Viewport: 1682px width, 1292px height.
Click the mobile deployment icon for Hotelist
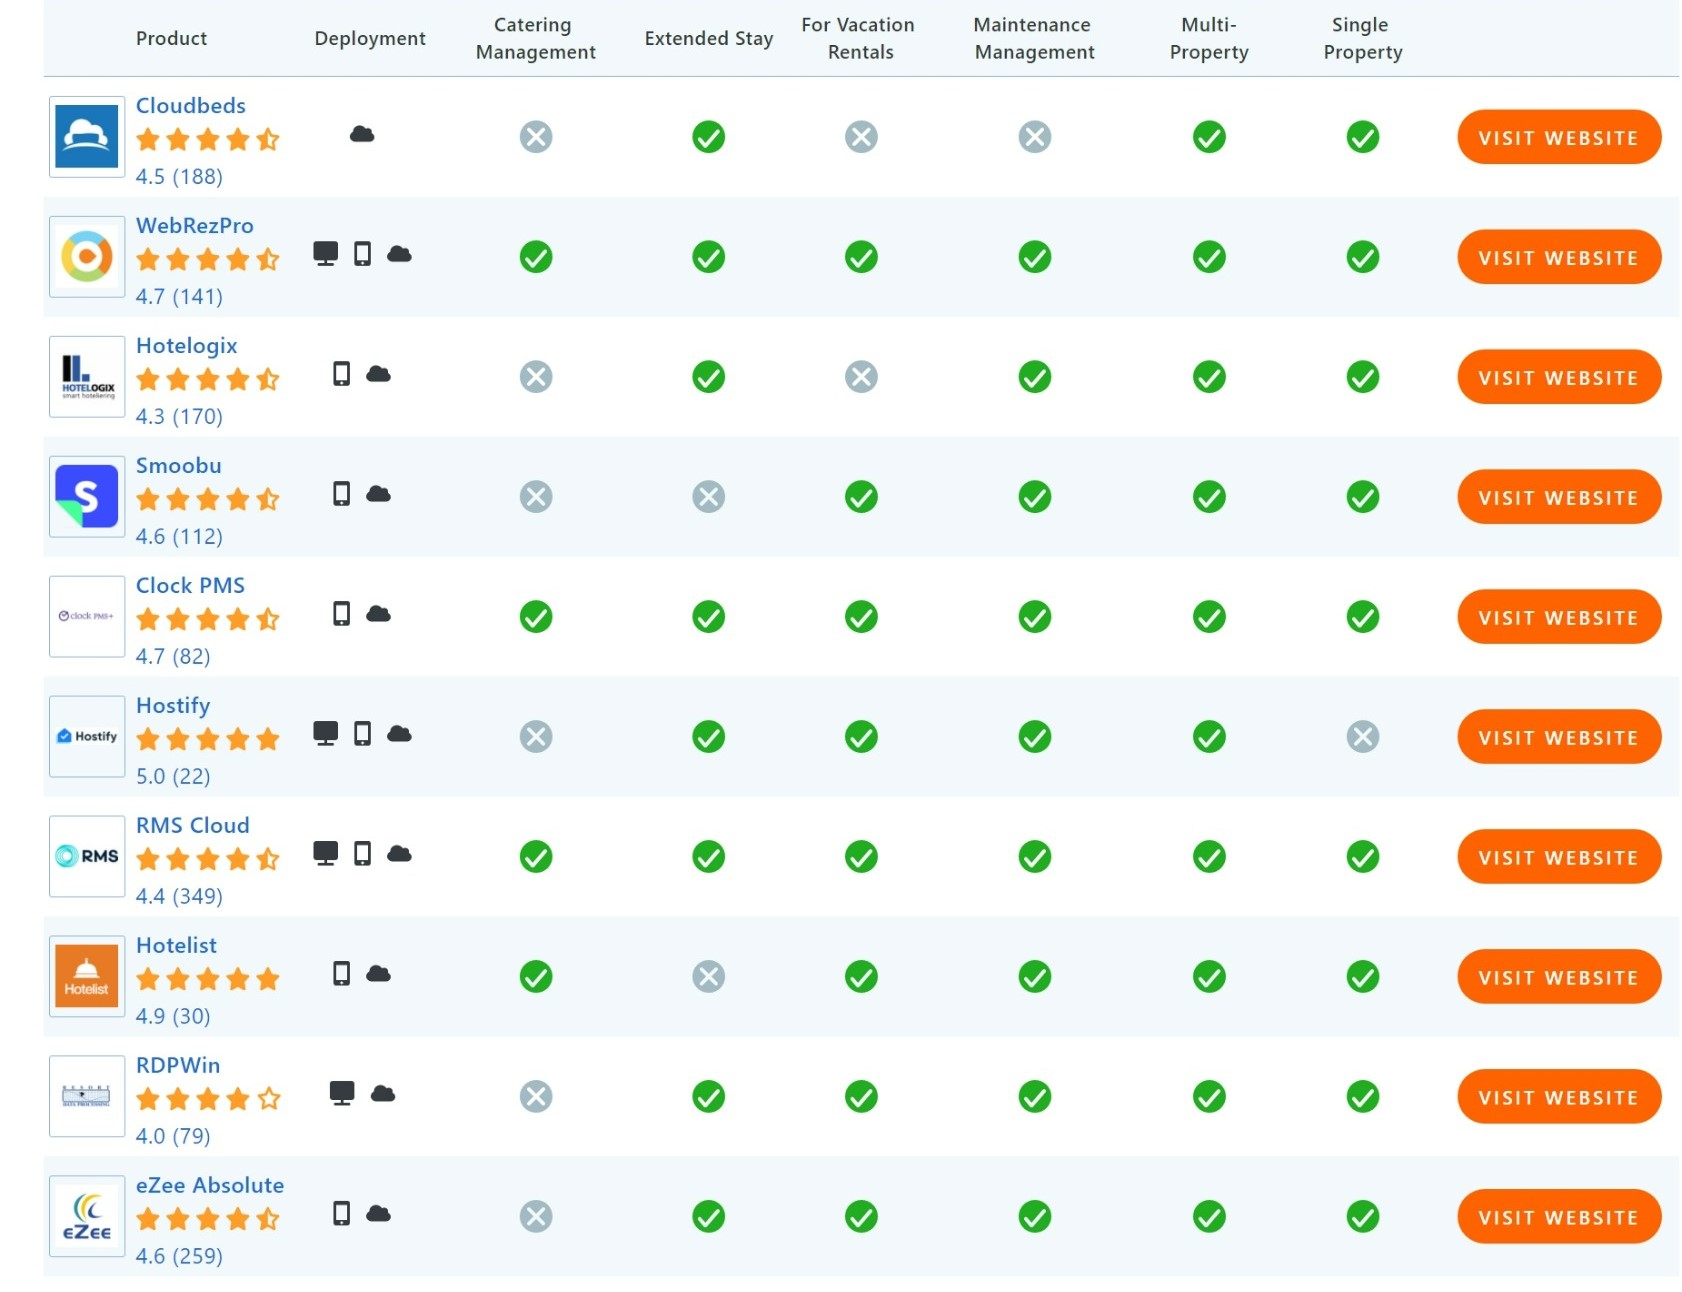(341, 973)
